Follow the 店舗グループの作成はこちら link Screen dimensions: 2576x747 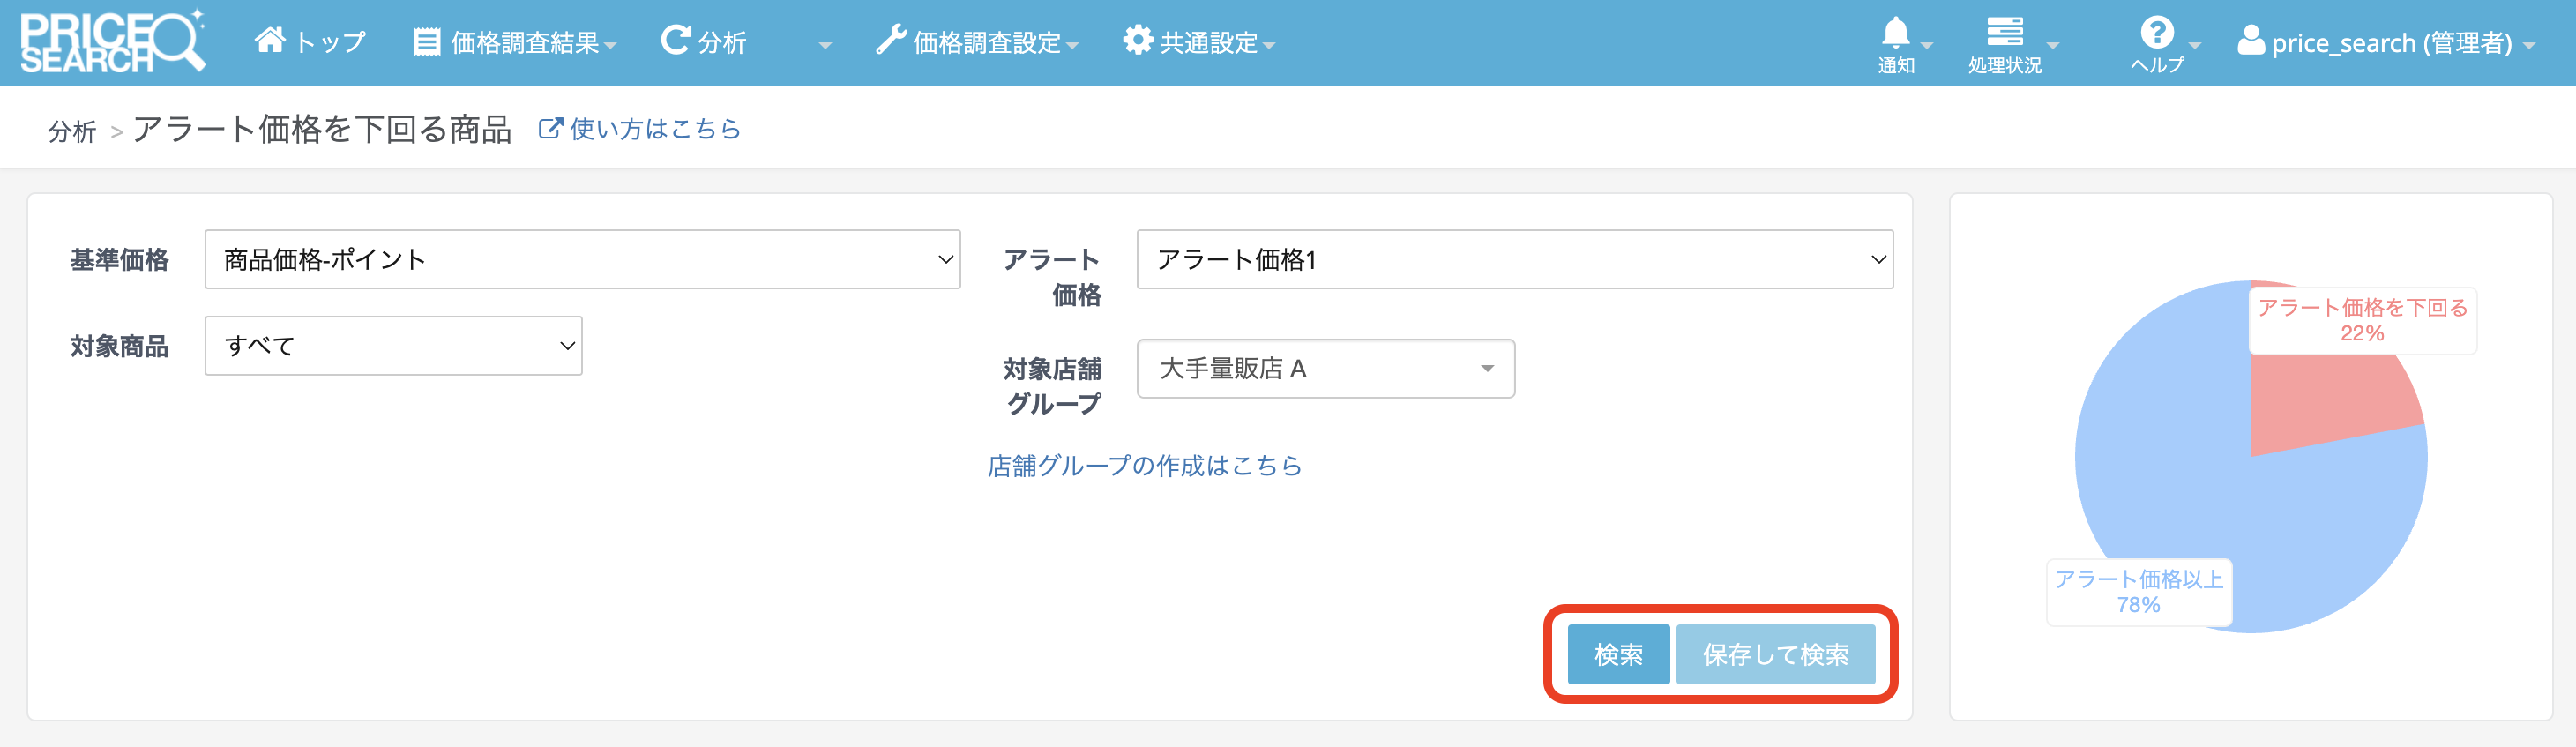tap(1144, 466)
